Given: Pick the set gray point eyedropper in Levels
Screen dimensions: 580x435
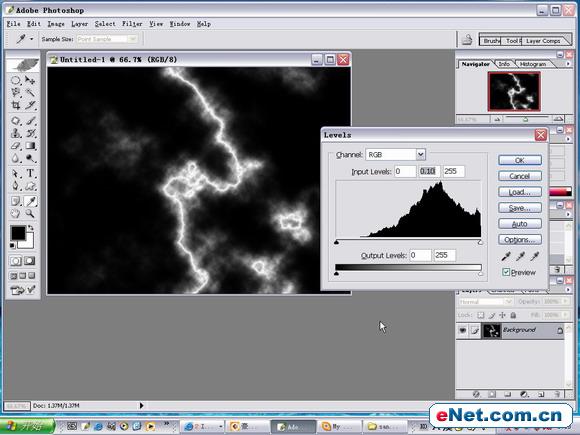Looking at the screenshot, I should coord(520,256).
